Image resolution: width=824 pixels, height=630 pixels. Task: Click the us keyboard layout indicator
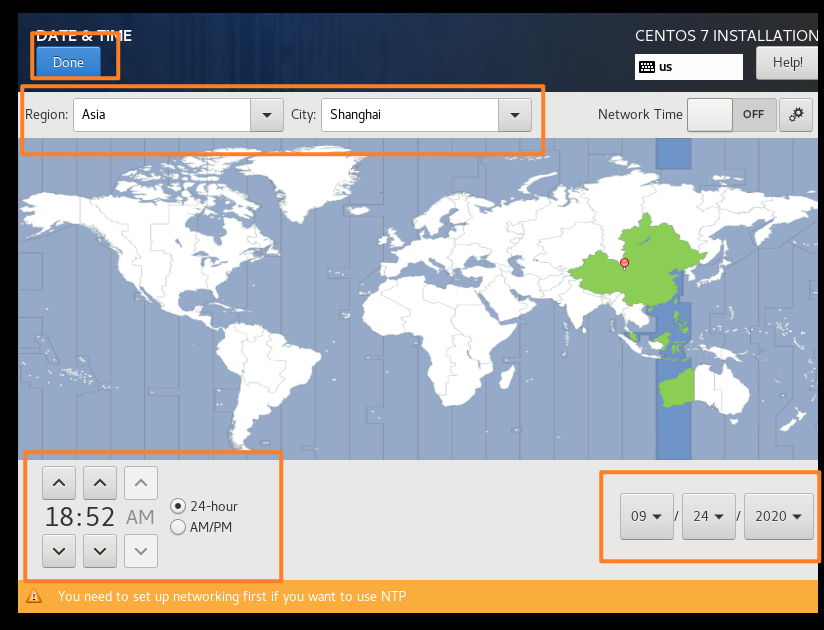688,67
